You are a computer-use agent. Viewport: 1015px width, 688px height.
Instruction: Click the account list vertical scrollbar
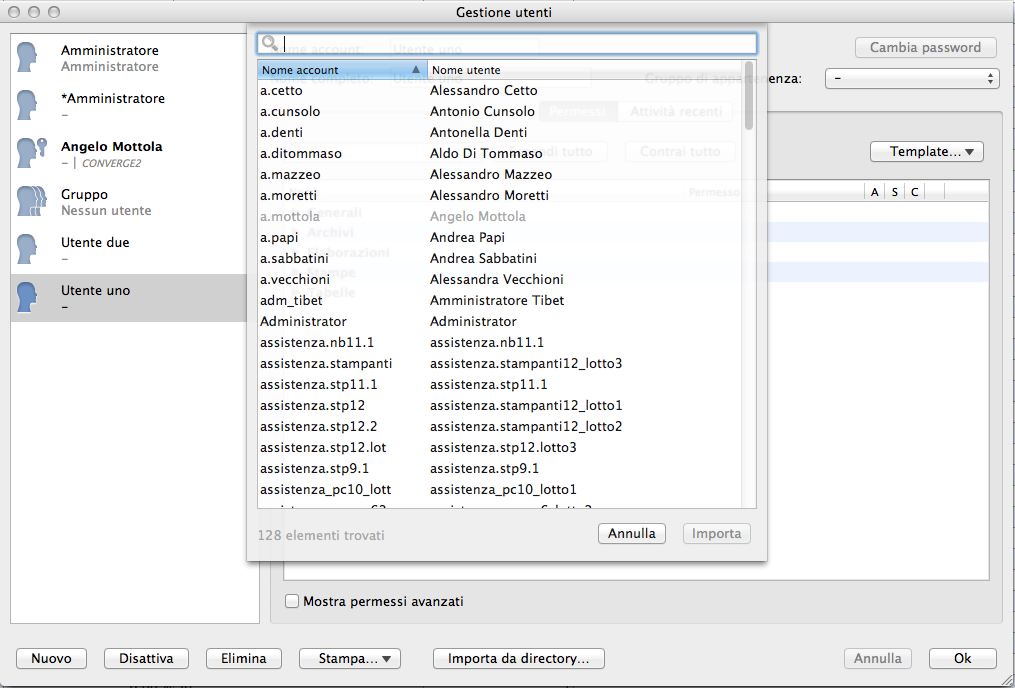click(749, 300)
